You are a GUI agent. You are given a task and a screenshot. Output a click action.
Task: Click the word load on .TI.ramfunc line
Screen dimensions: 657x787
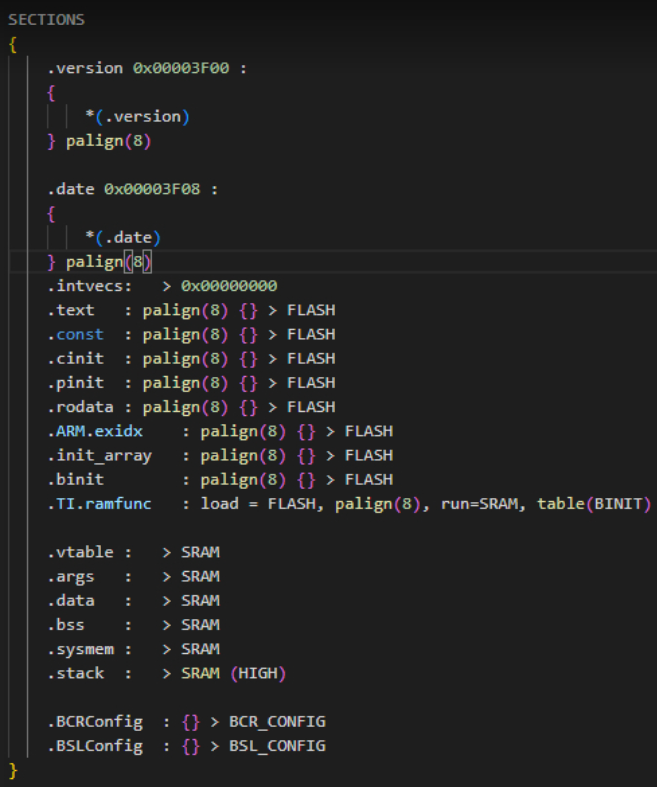click(x=220, y=503)
